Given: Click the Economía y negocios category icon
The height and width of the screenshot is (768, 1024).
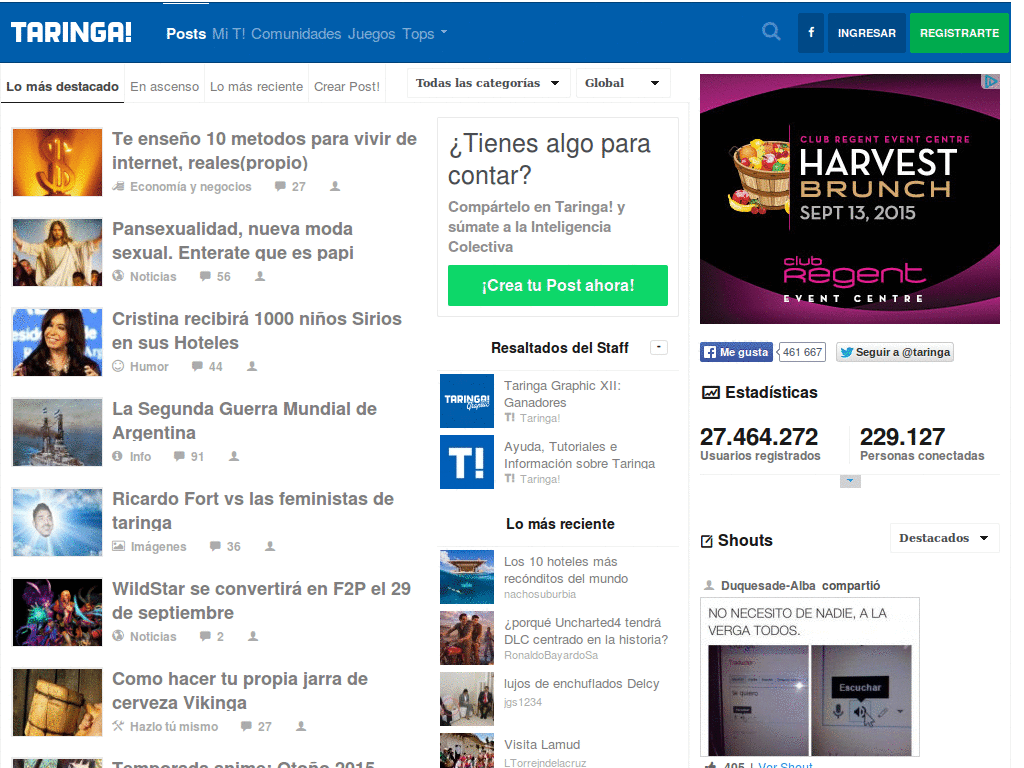Looking at the screenshot, I should pos(118,187).
